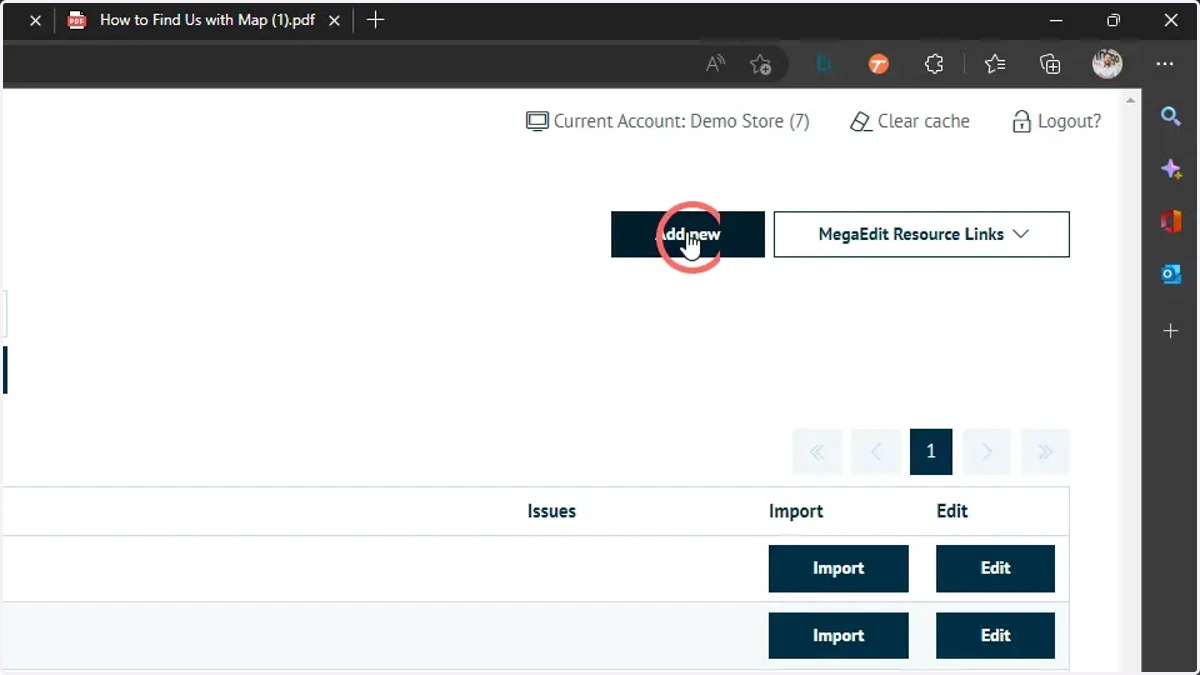Click the browser profile avatar

pos(1107,64)
